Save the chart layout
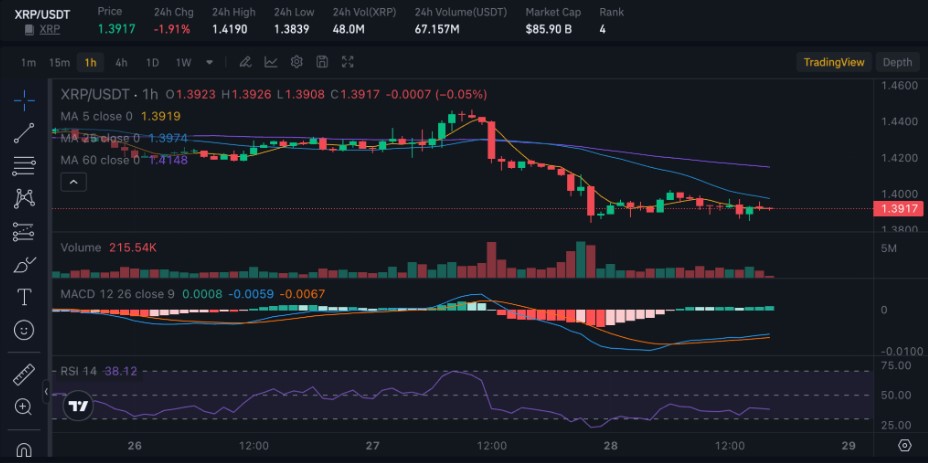Screen dimensions: 928x463 coord(322,62)
